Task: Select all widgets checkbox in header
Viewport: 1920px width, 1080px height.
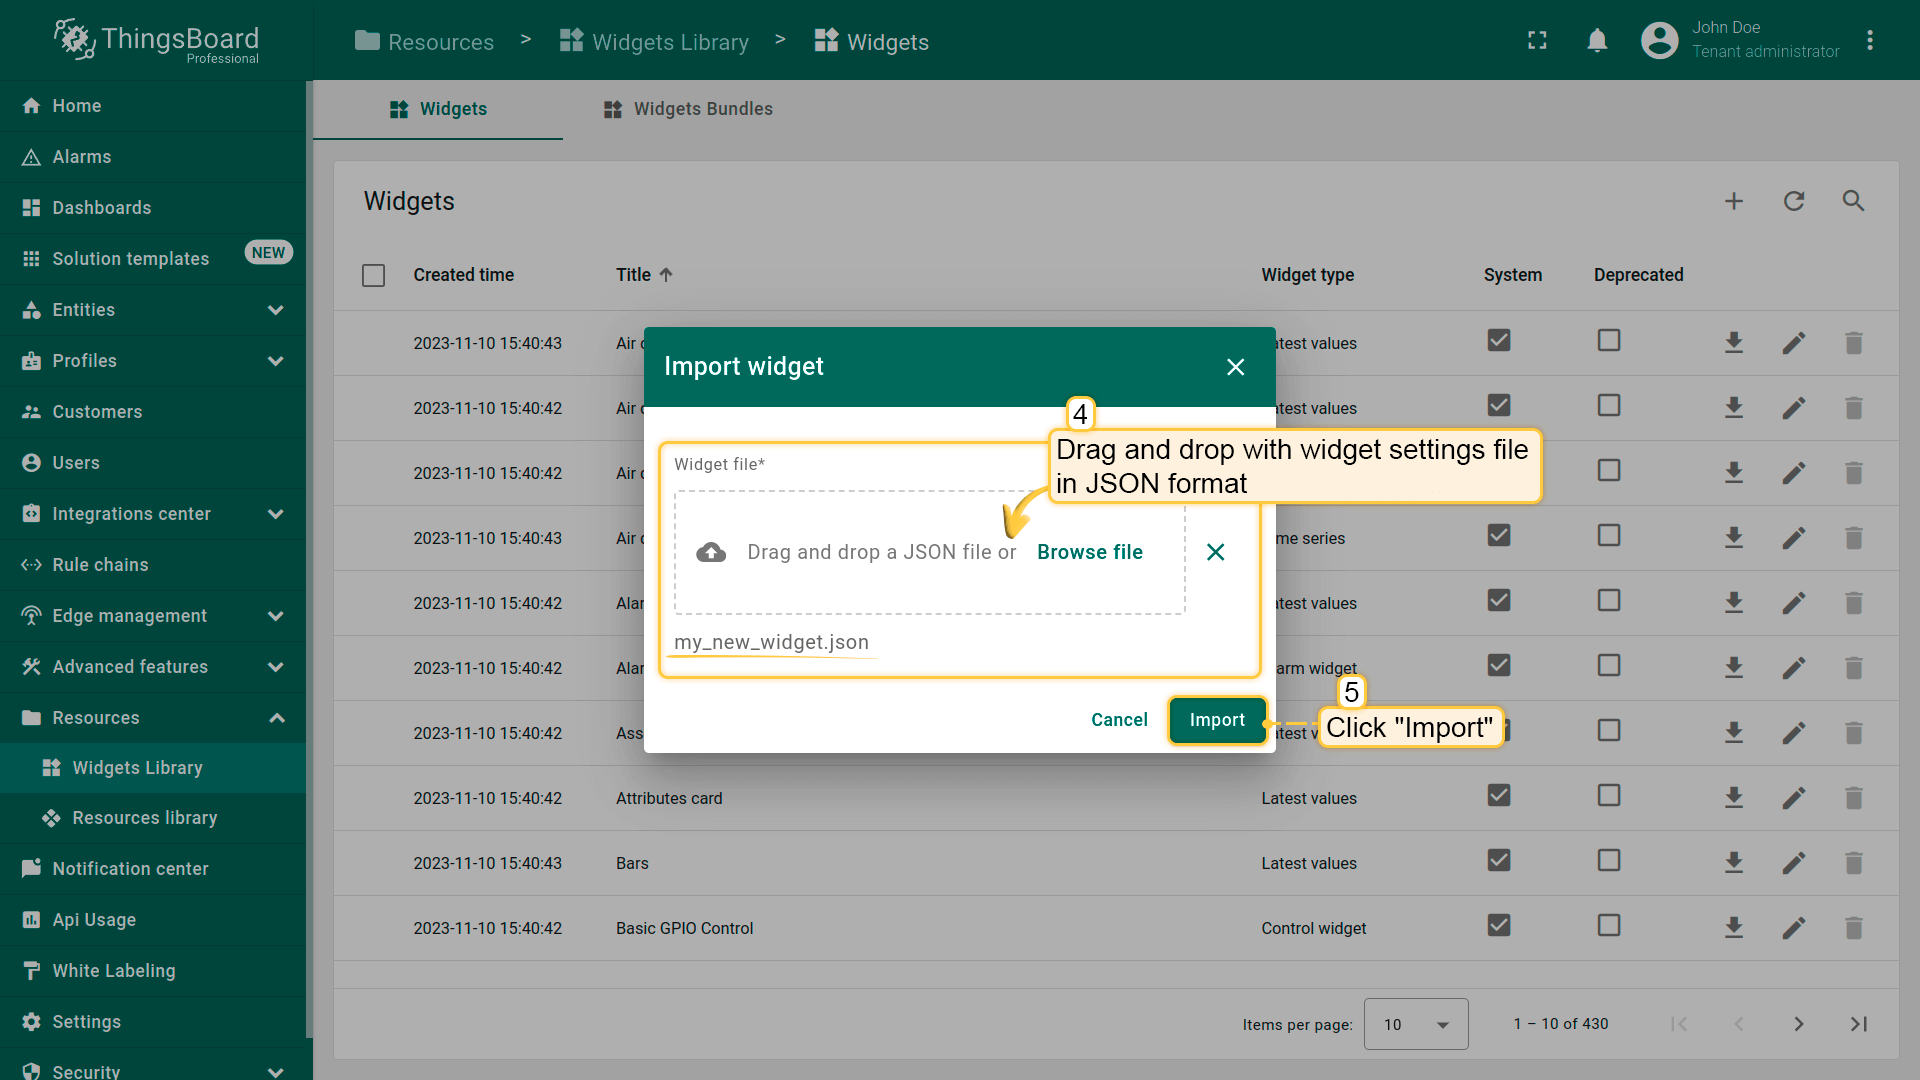Action: click(x=374, y=275)
